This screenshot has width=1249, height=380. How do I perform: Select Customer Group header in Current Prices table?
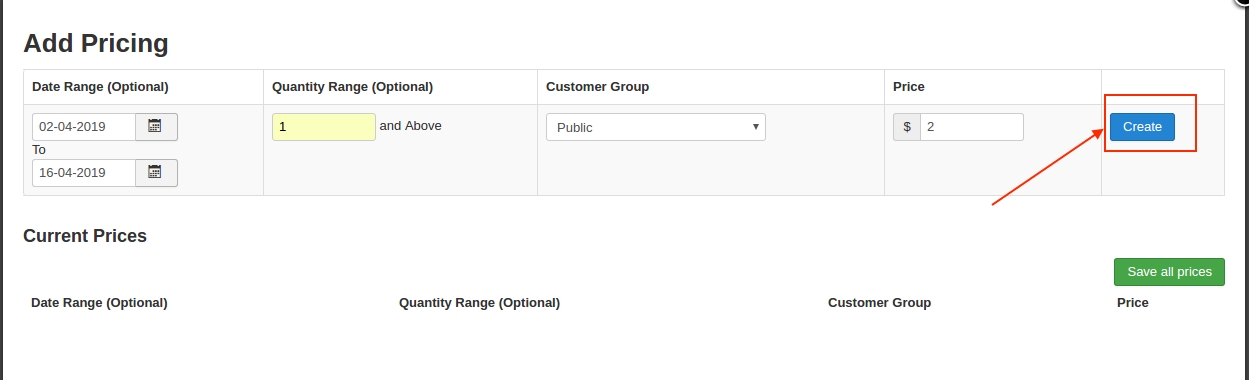[879, 303]
